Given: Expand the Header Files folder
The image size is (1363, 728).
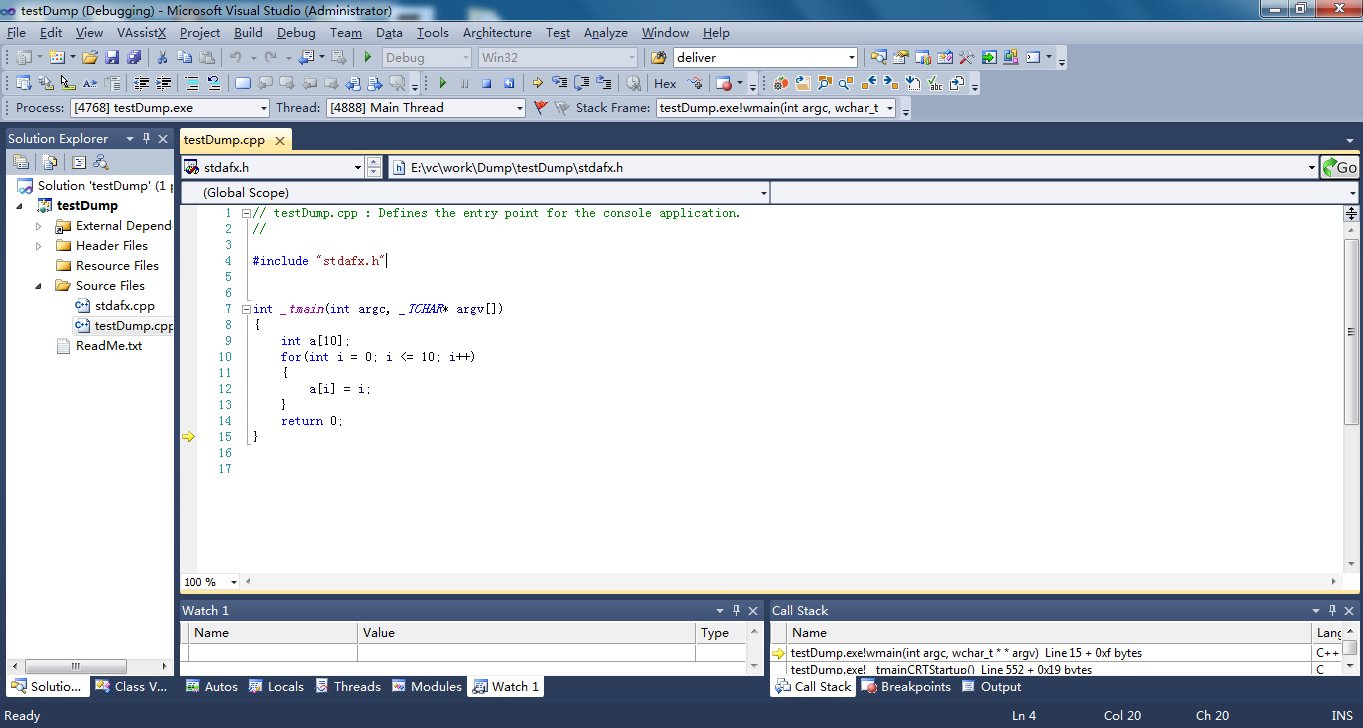Looking at the screenshot, I should 39,246.
